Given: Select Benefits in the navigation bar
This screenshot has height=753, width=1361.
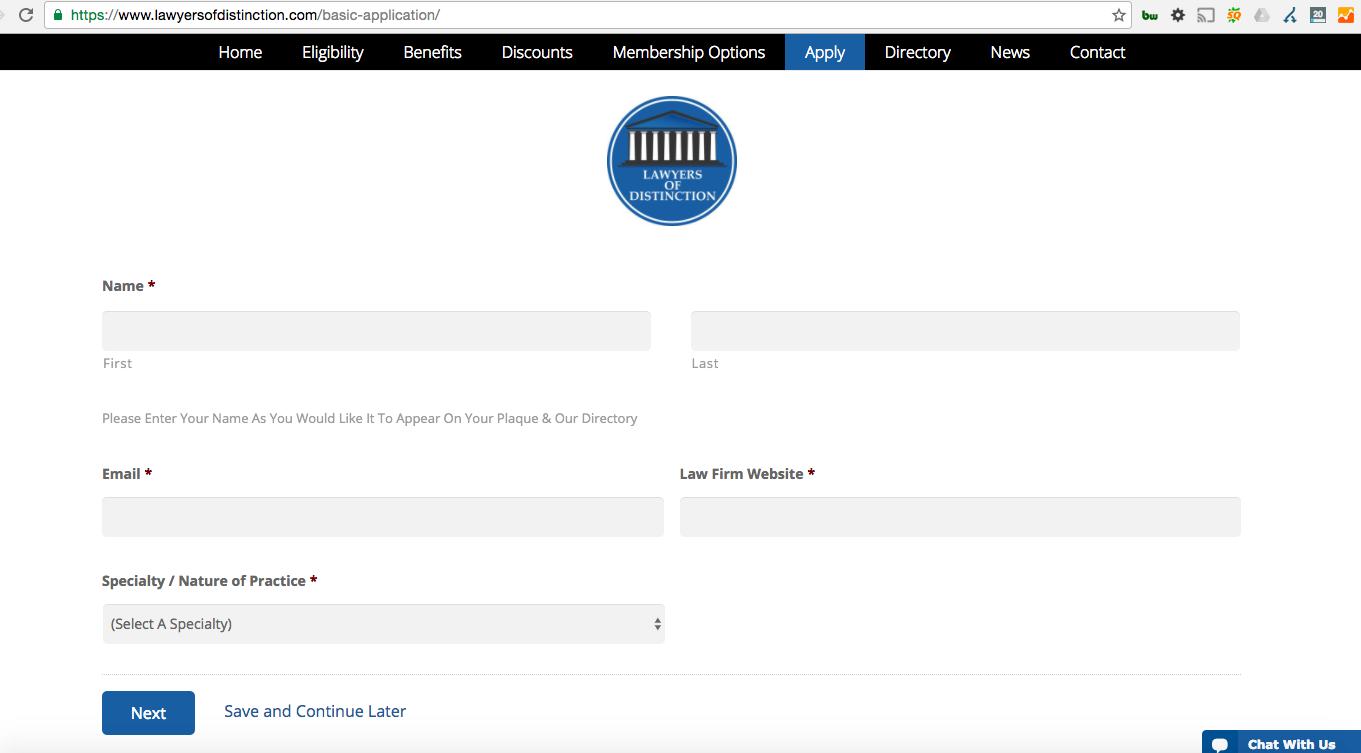Looking at the screenshot, I should coord(433,52).
